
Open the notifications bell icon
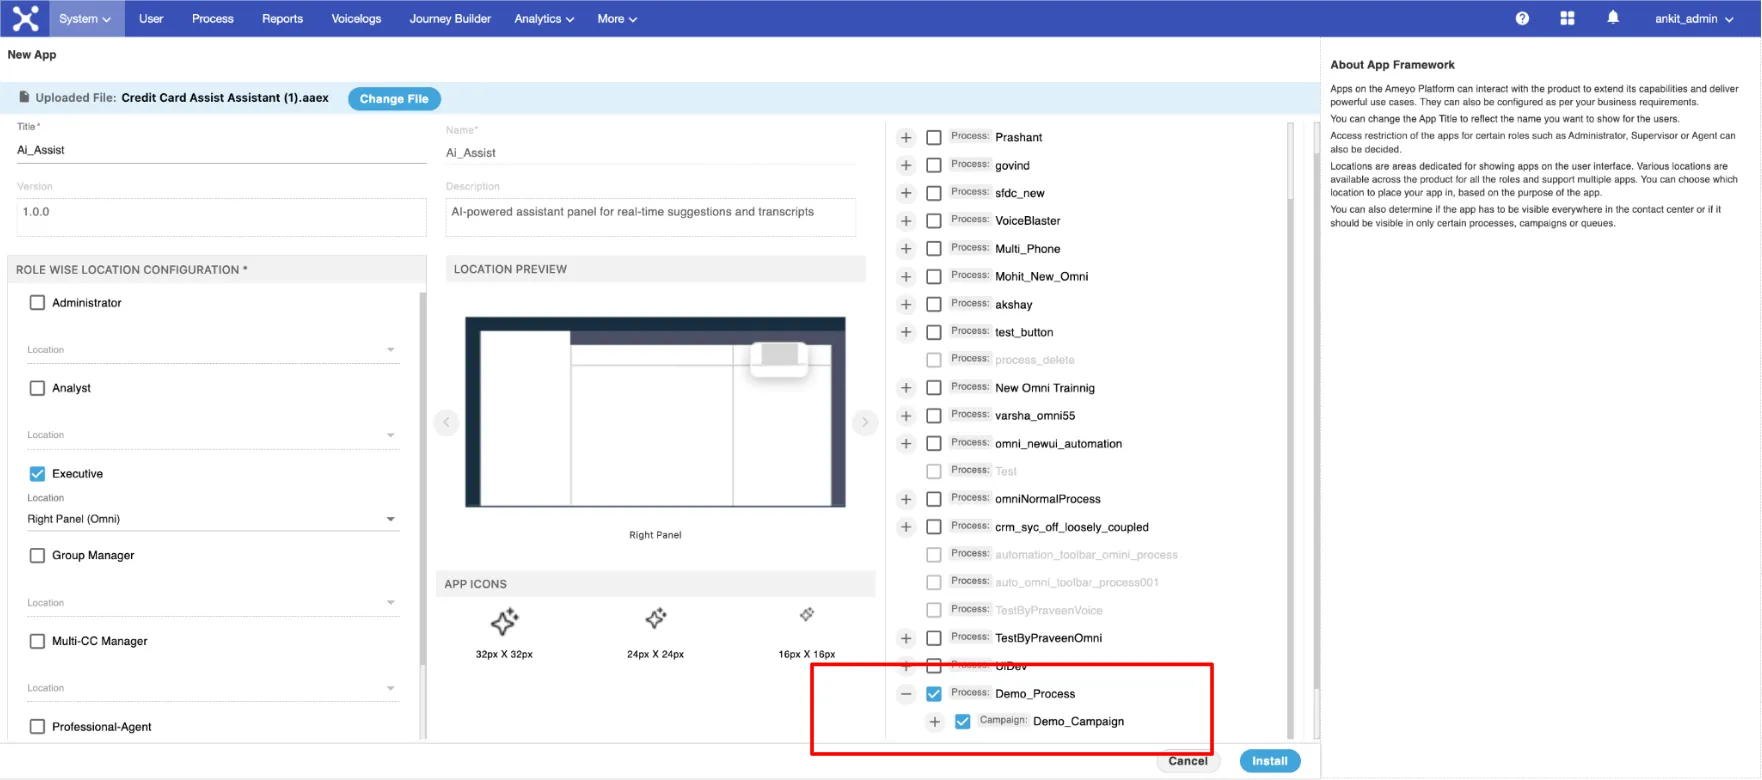pyautogui.click(x=1613, y=18)
